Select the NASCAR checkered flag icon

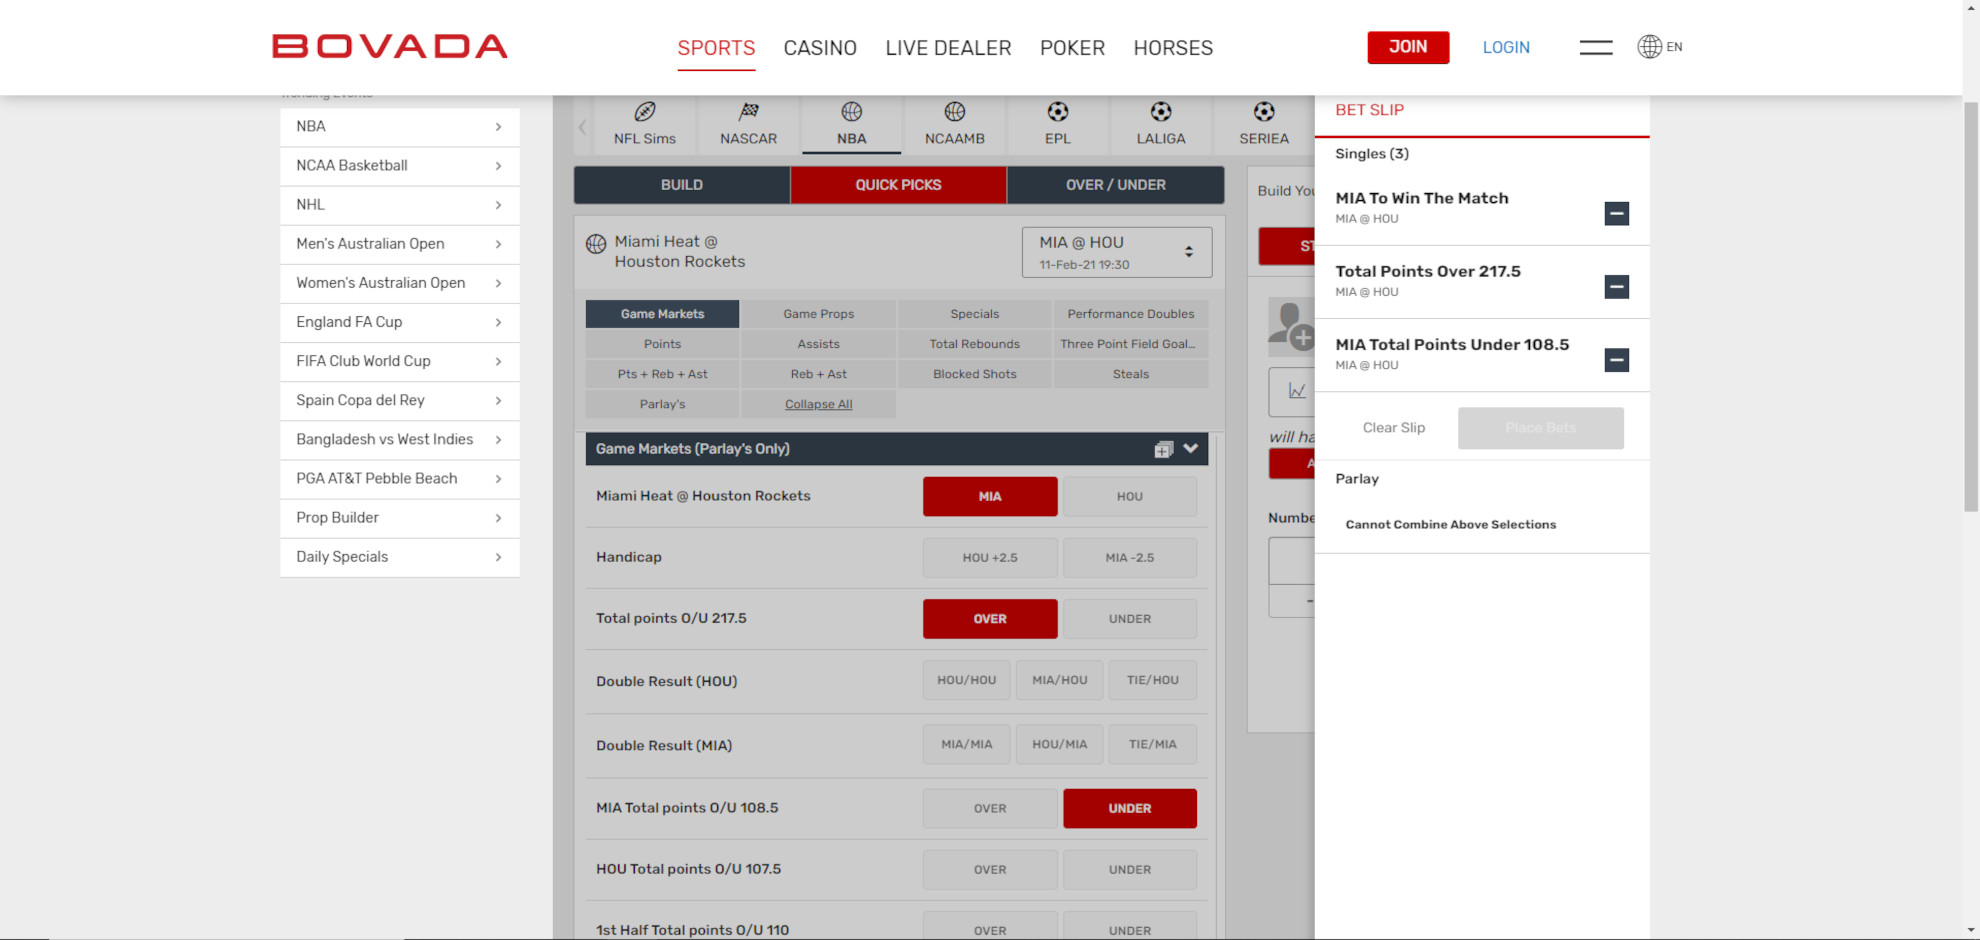point(748,111)
